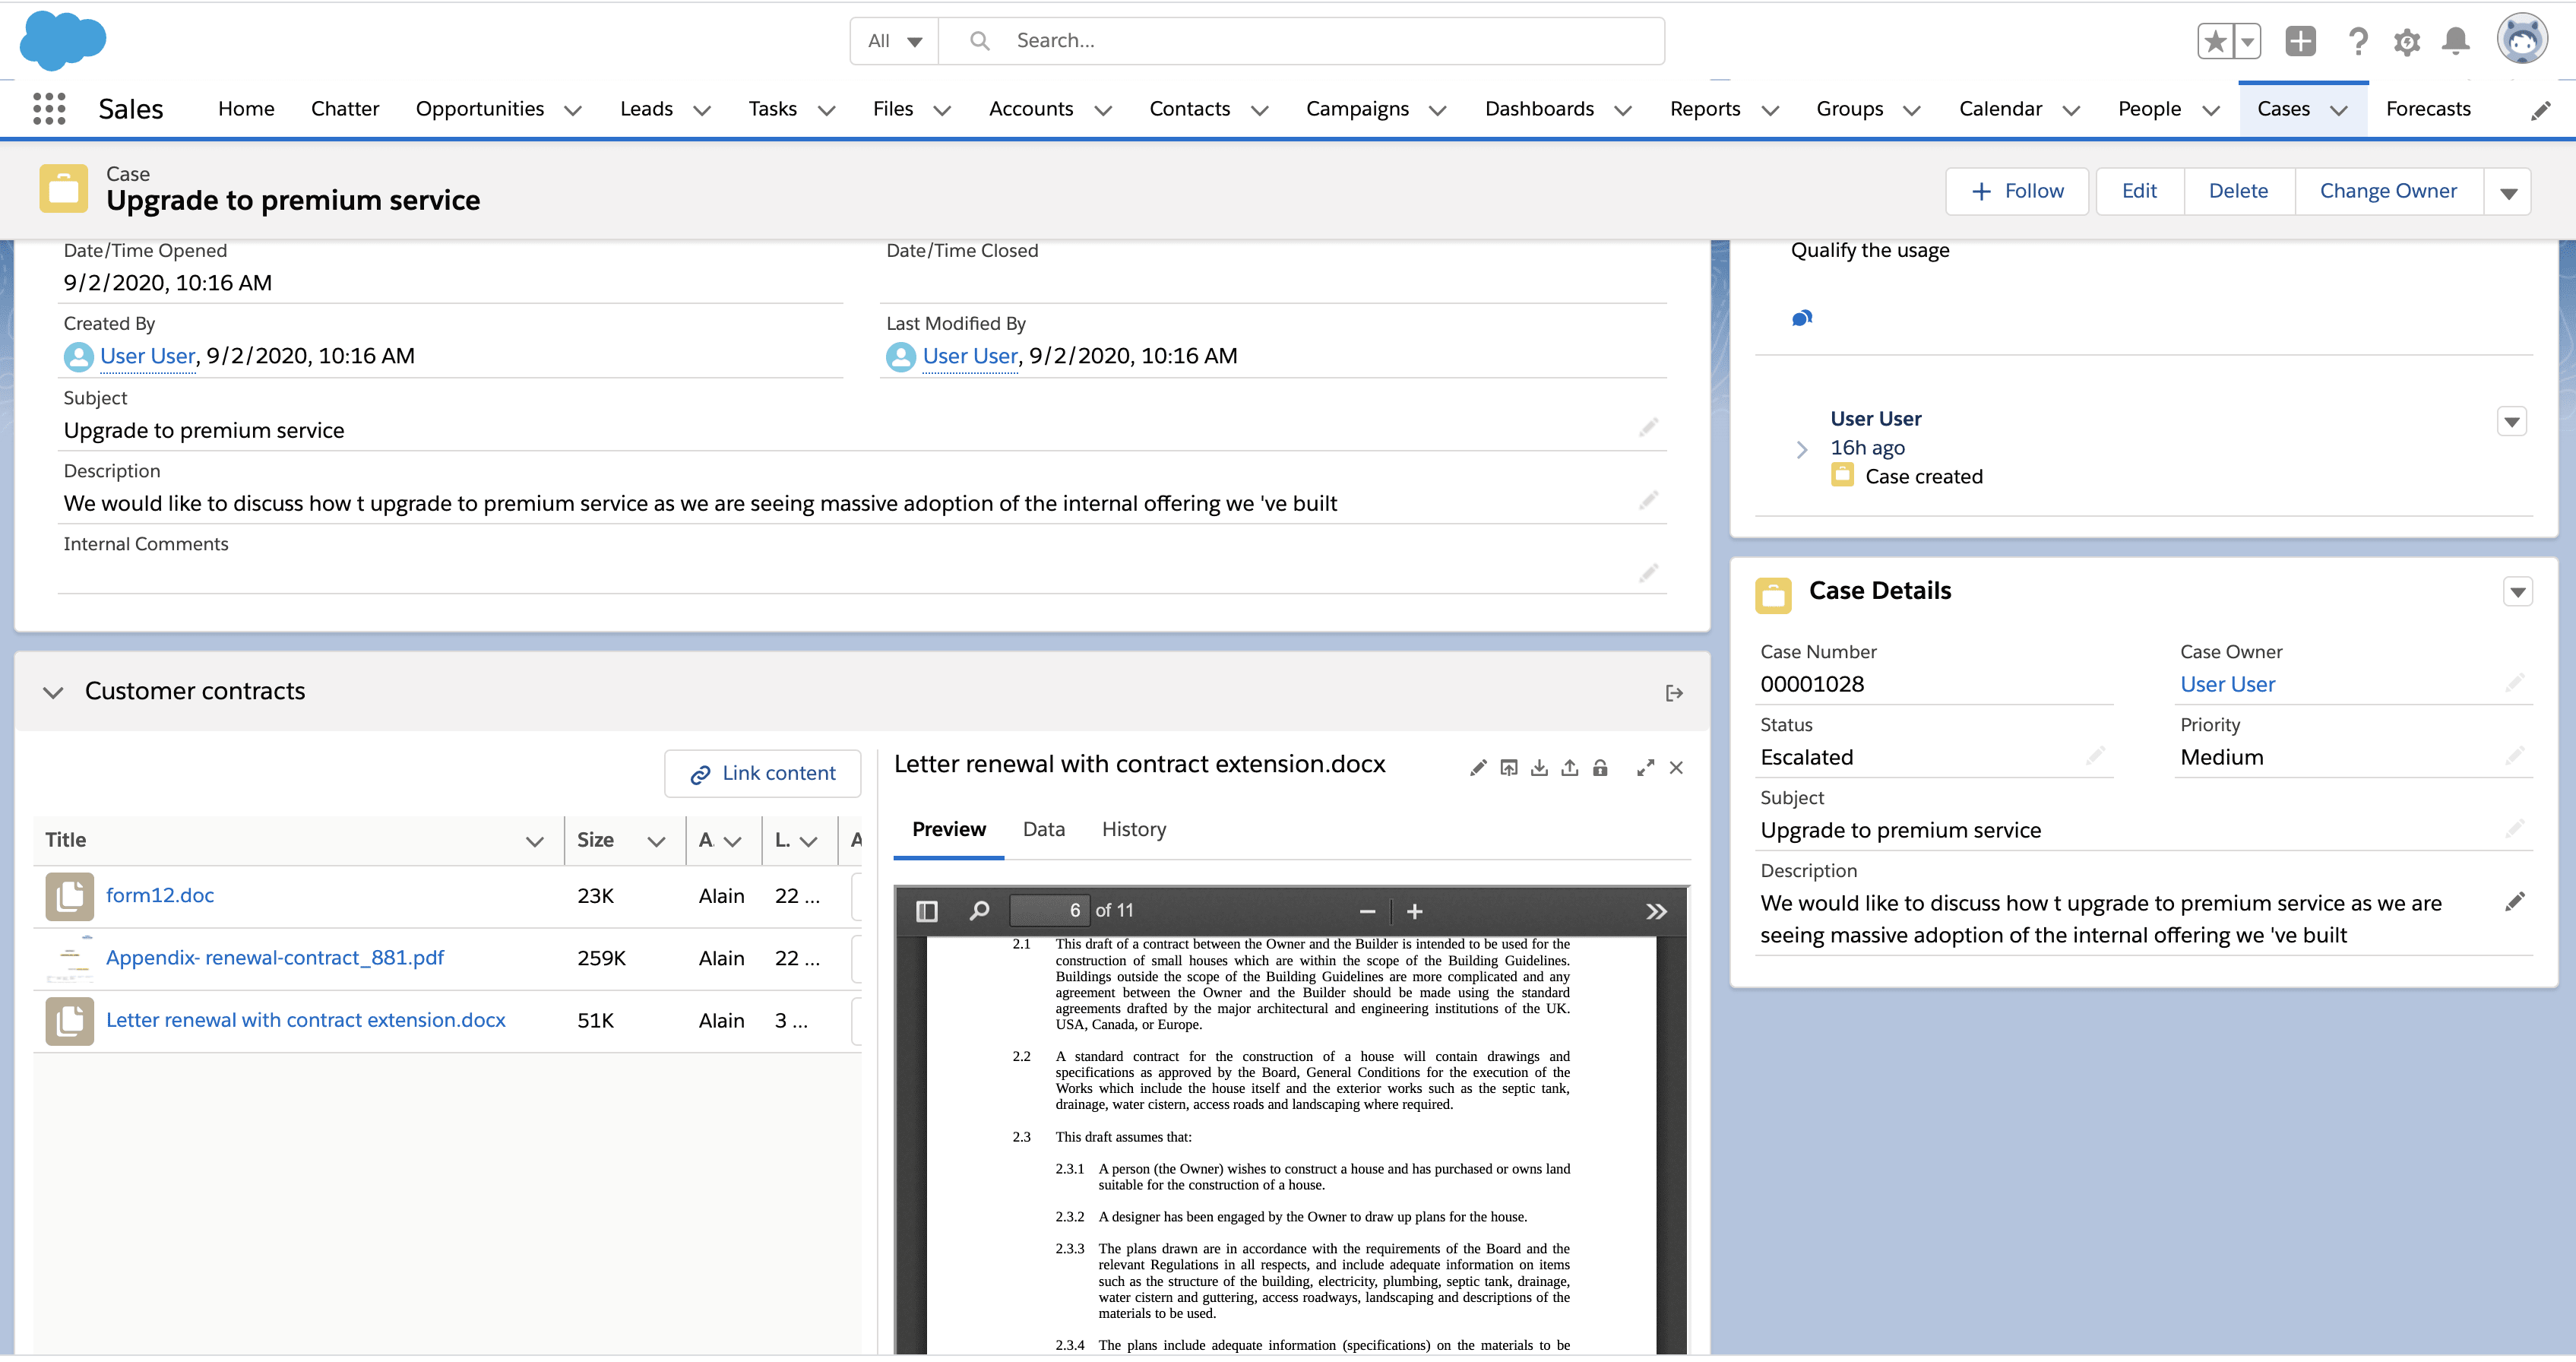
Task: Expand document preview to full screen
Action: coord(1645,768)
